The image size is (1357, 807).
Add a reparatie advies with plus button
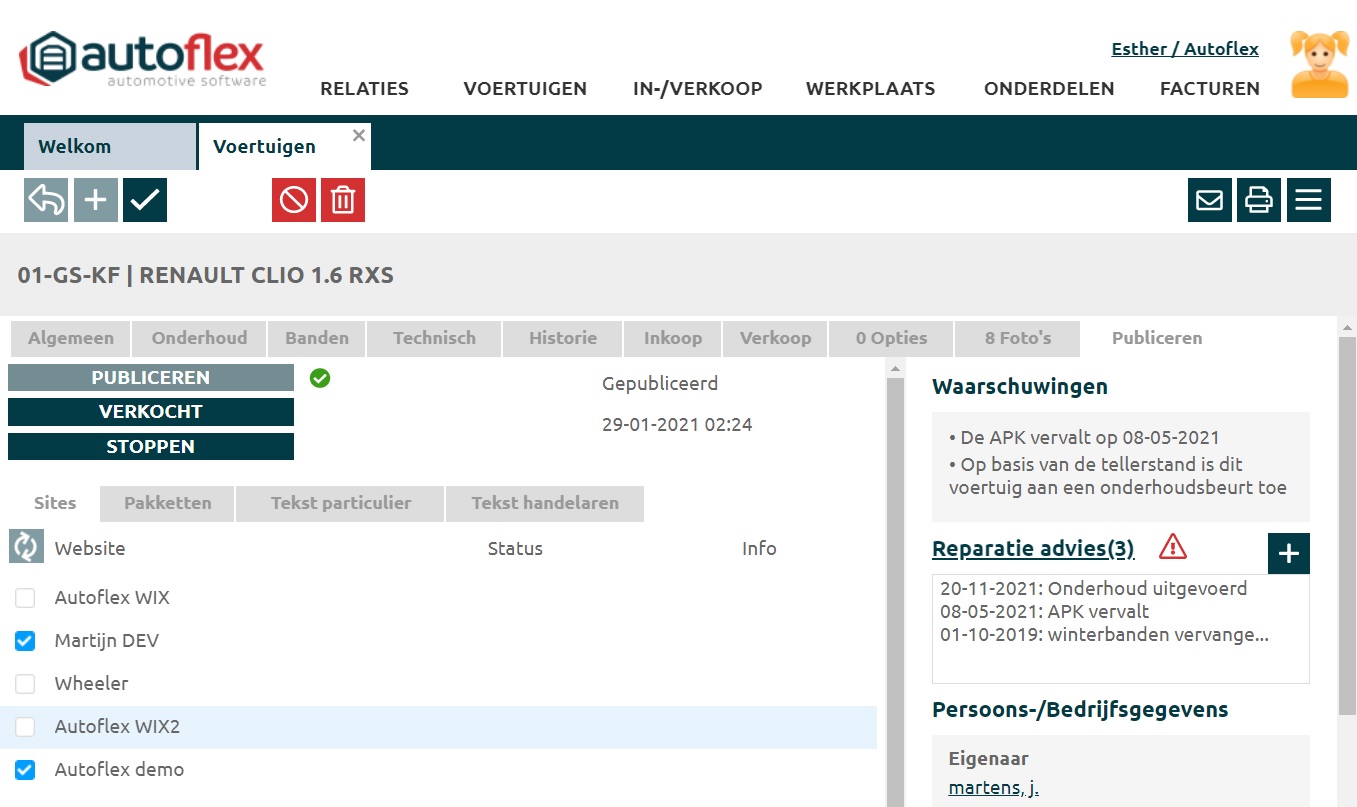point(1288,554)
